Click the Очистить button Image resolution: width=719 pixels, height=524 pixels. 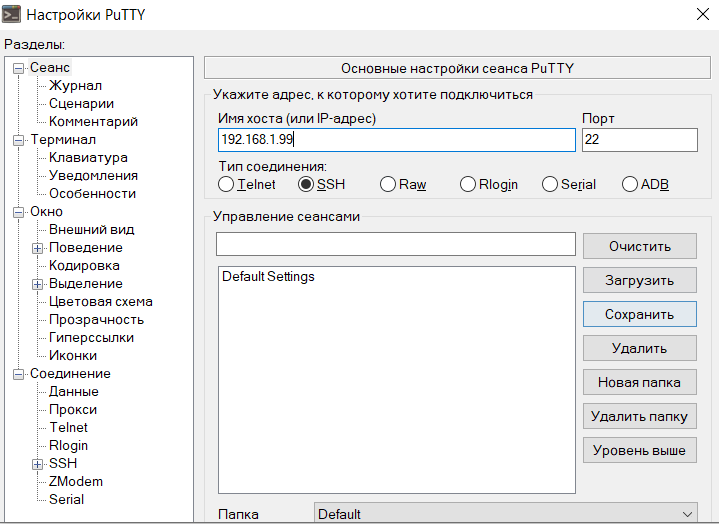point(640,246)
